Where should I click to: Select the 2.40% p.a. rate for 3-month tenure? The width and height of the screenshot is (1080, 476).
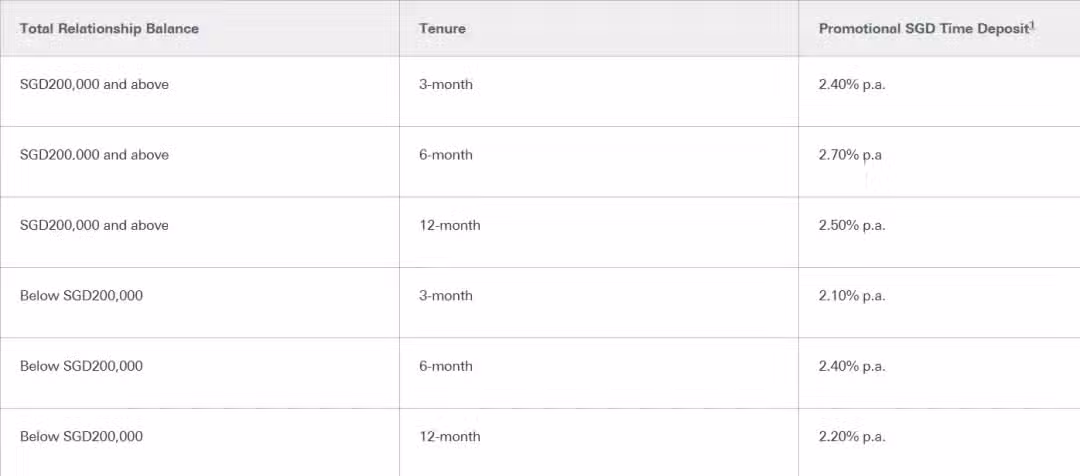(852, 85)
